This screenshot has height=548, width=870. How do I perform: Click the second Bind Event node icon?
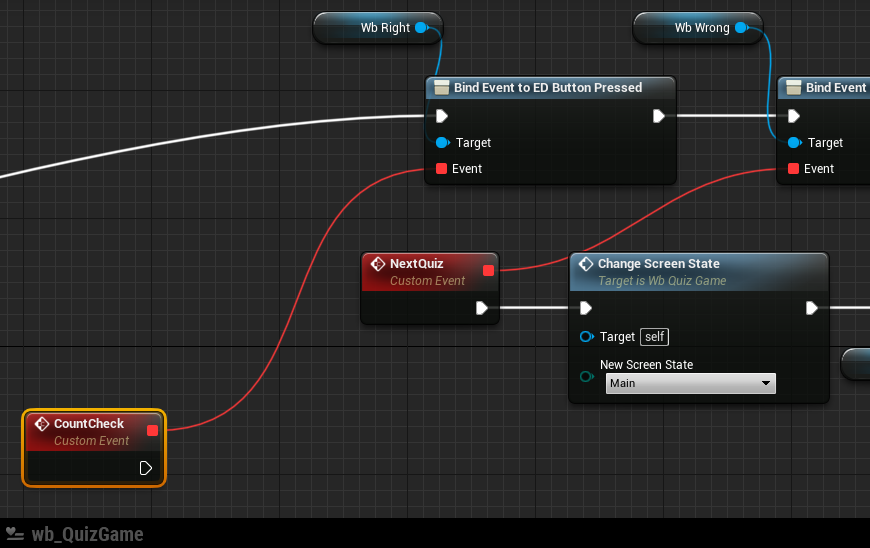point(794,88)
